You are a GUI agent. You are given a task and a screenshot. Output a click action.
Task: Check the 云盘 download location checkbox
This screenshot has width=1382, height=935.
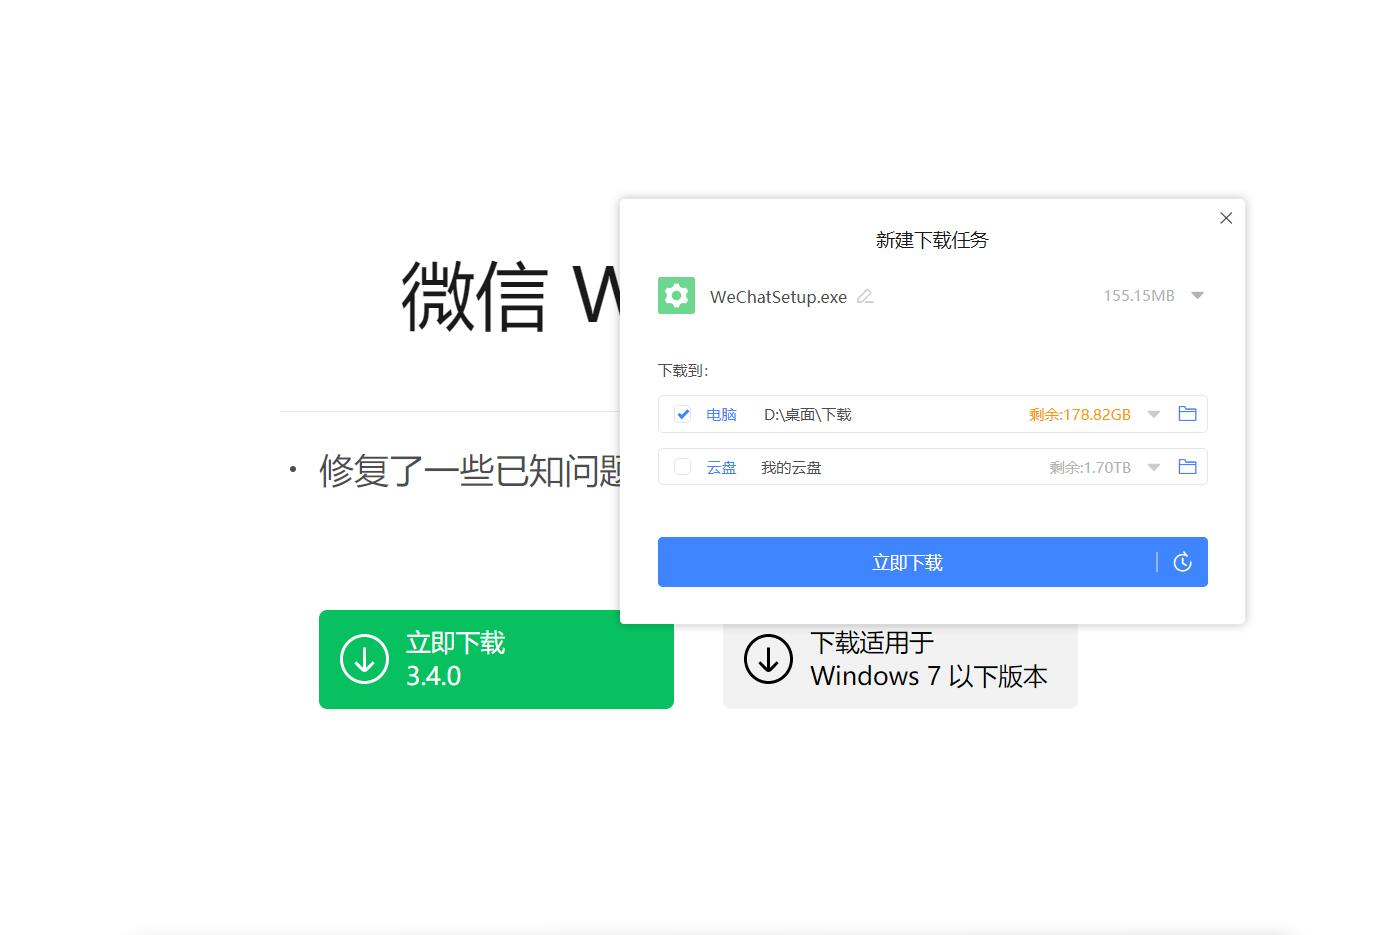[x=683, y=467]
